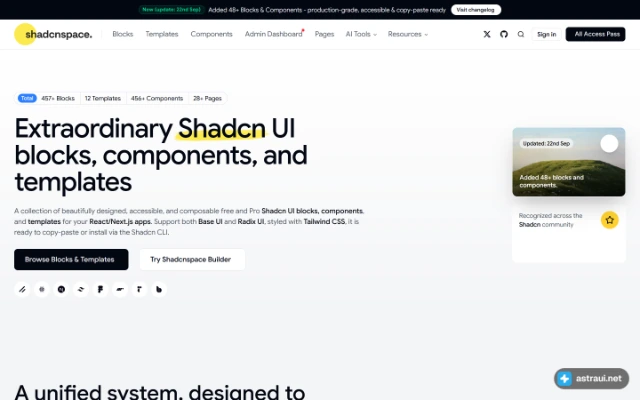Screen dimensions: 640x400
Task: Open the Pages nav item
Action: point(324,34)
